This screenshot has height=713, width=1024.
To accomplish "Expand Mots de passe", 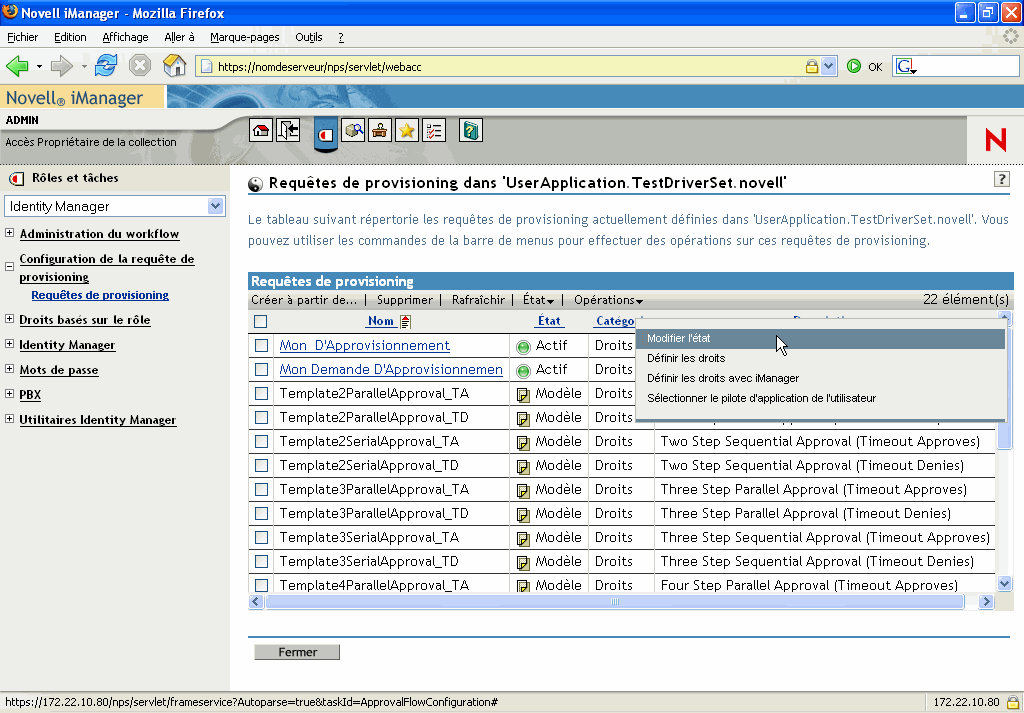I will click(x=9, y=368).
